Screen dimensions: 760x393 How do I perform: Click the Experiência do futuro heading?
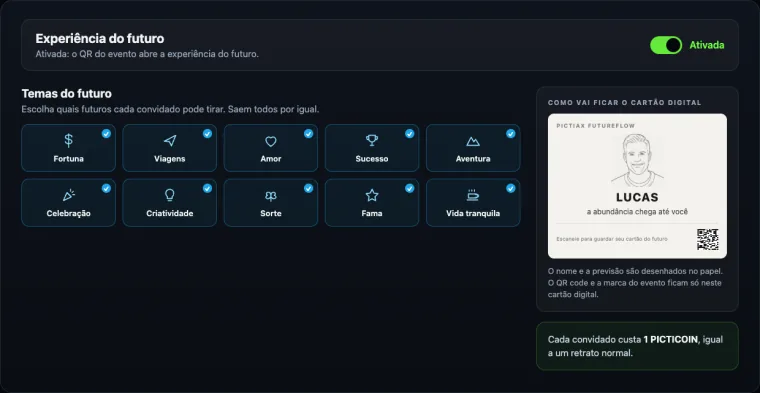click(x=100, y=39)
